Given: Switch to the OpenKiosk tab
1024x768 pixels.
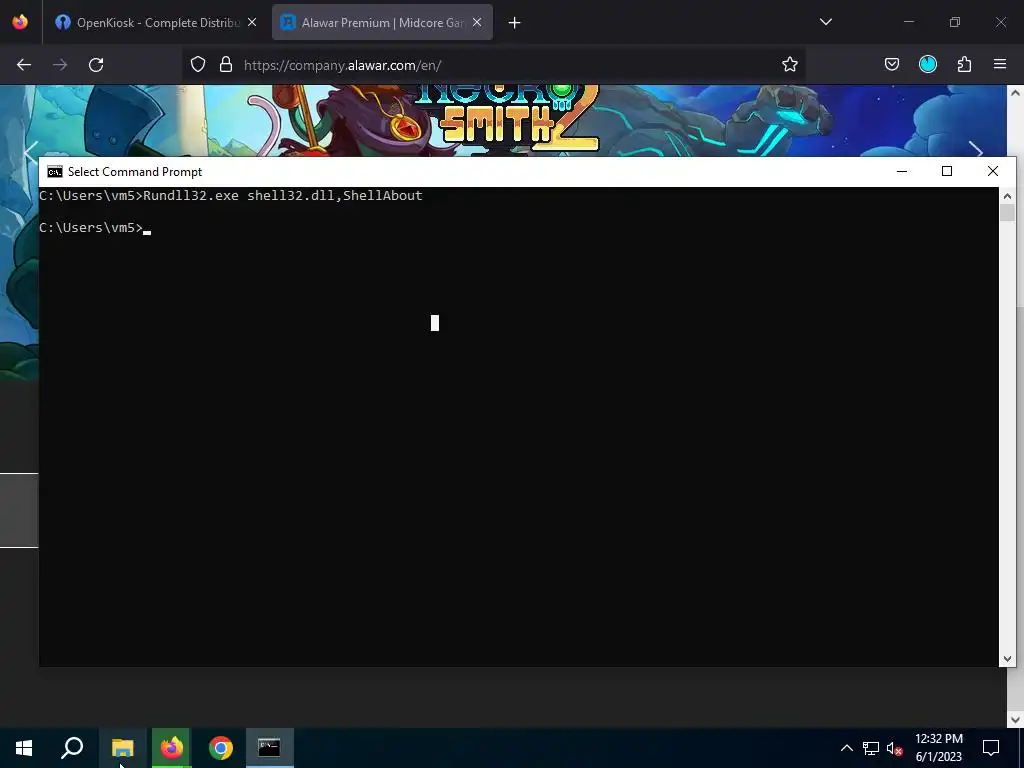Looking at the screenshot, I should pyautogui.click(x=156, y=22).
